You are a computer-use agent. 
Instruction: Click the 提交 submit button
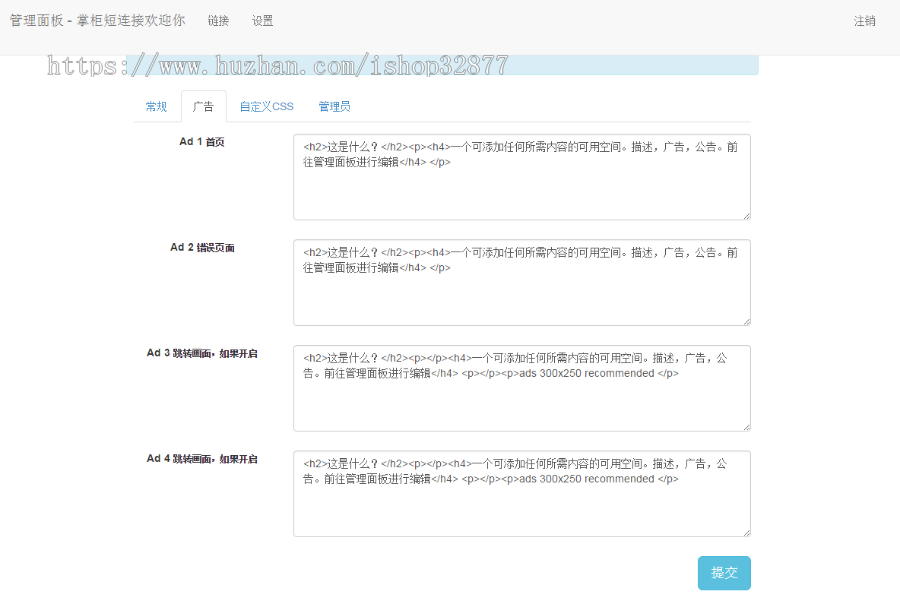coord(724,573)
